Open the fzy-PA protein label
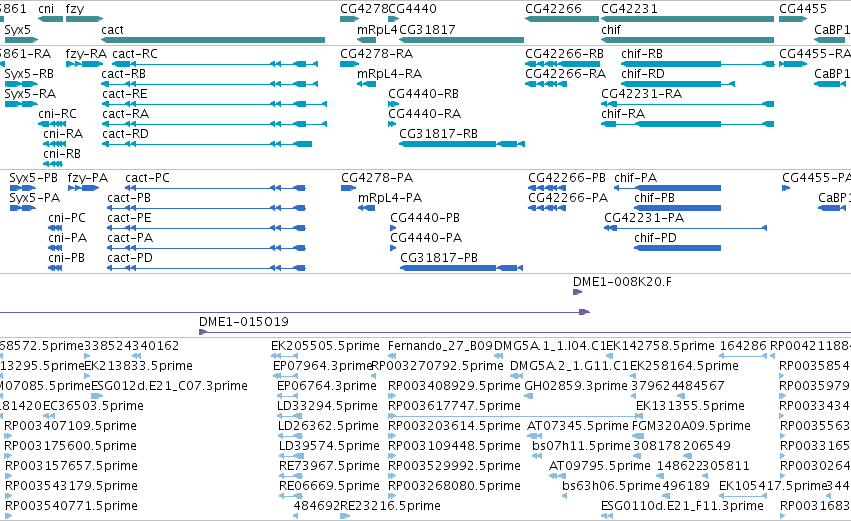This screenshot has height=521, width=851. [x=88, y=178]
